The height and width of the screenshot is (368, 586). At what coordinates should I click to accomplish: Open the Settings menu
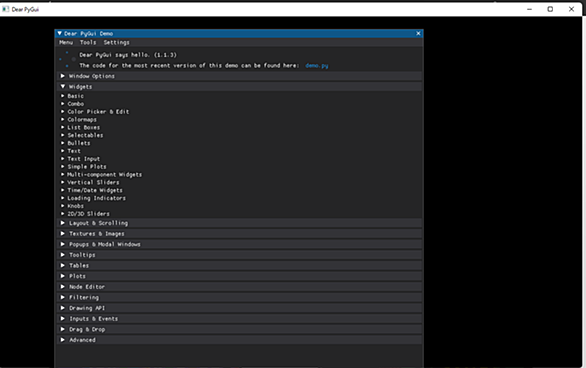click(117, 43)
